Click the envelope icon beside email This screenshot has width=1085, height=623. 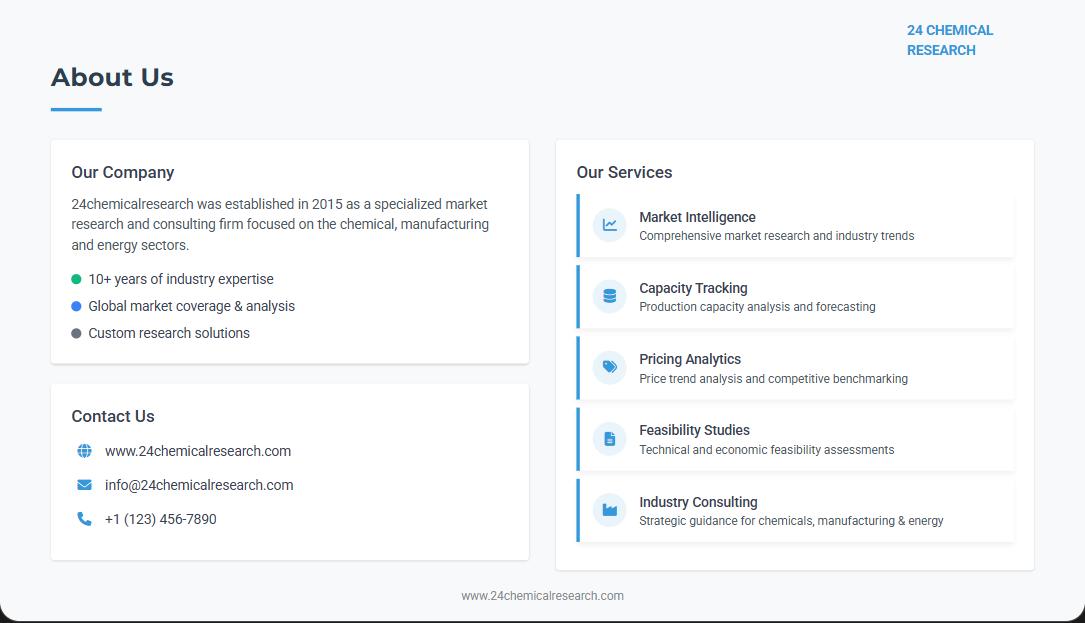click(84, 485)
